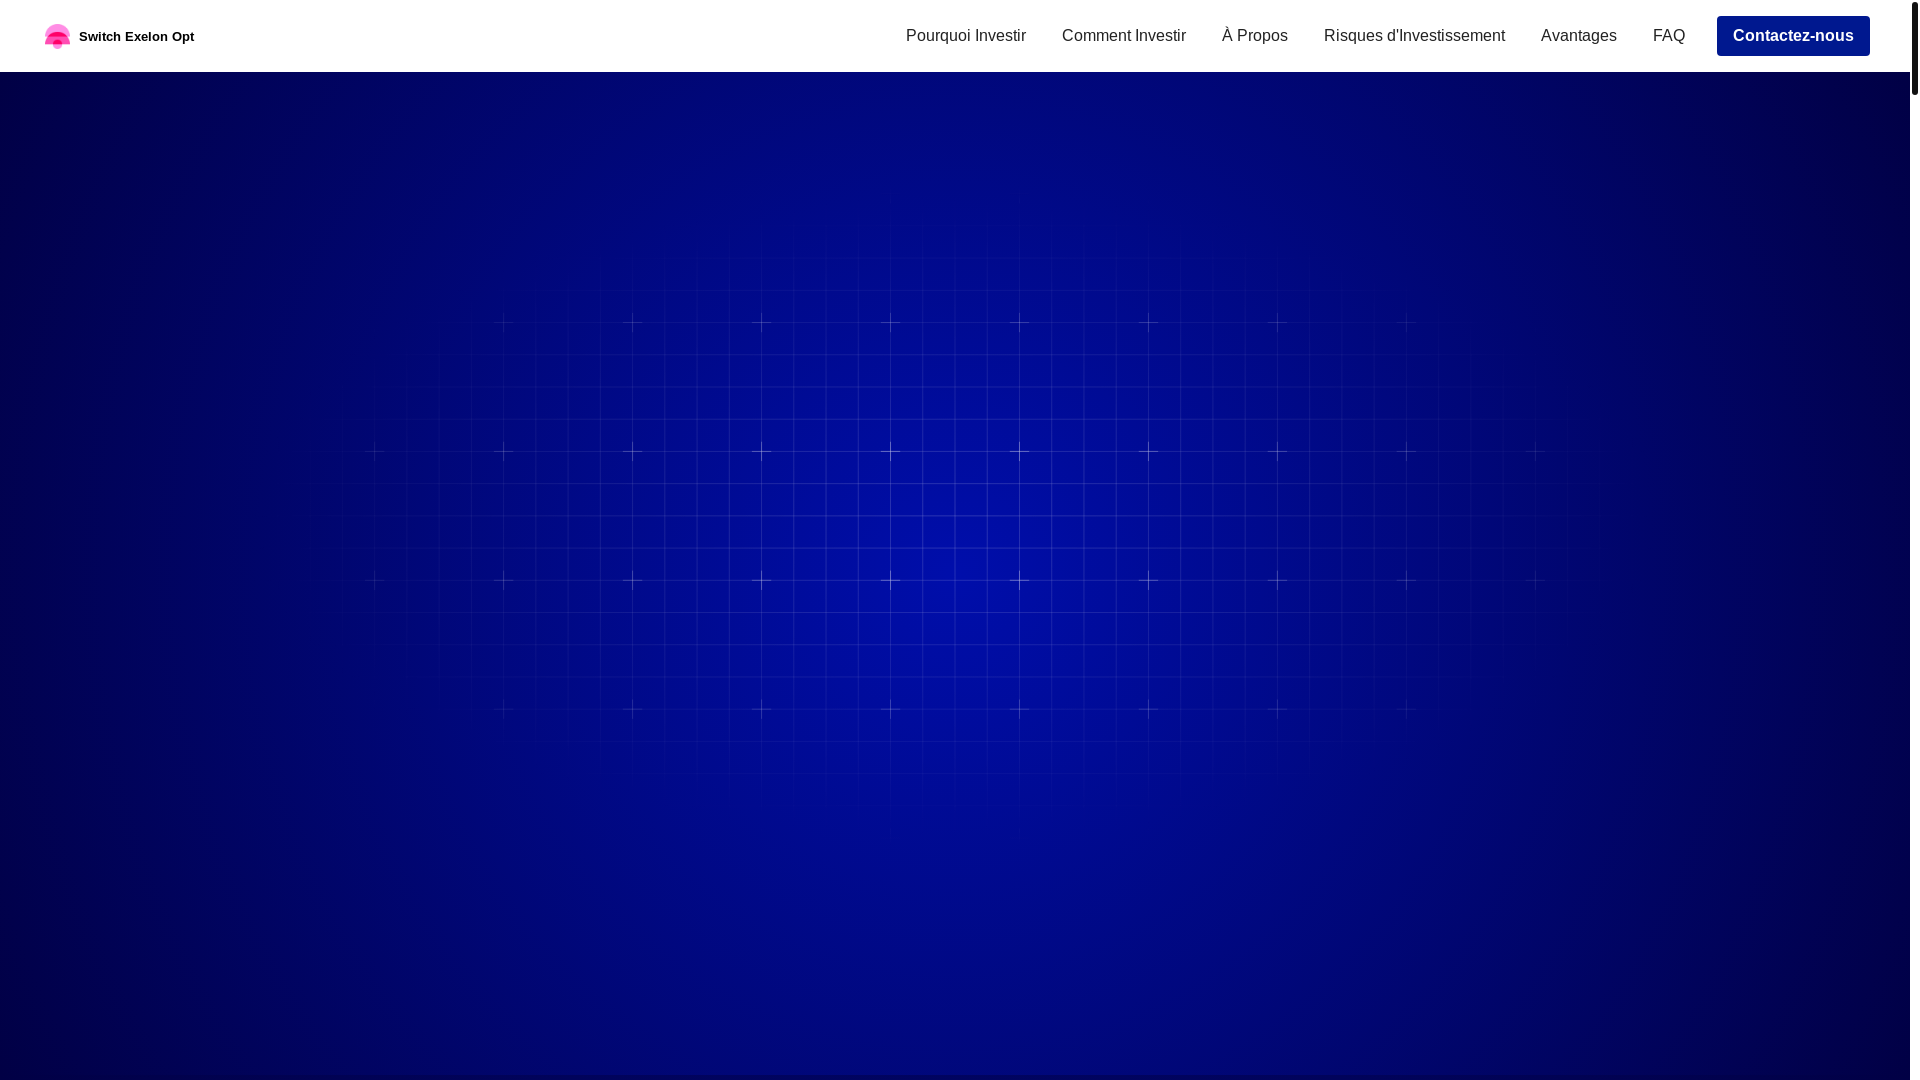
Task: Jump to the Avantages section
Action: (1578, 36)
